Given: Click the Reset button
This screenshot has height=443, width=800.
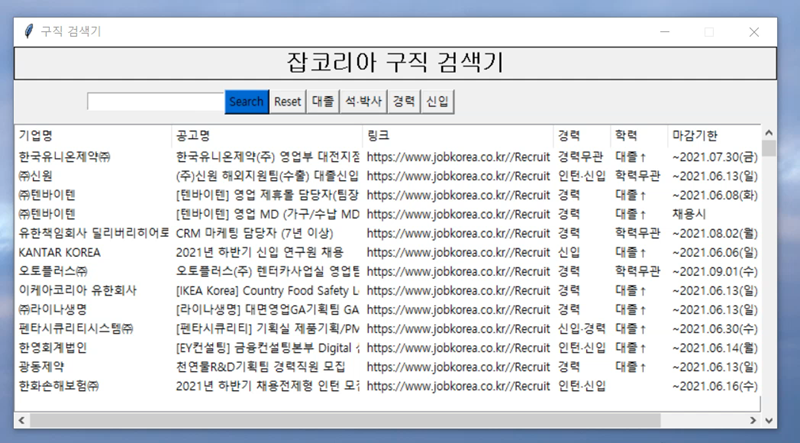Looking at the screenshot, I should click(x=287, y=102).
